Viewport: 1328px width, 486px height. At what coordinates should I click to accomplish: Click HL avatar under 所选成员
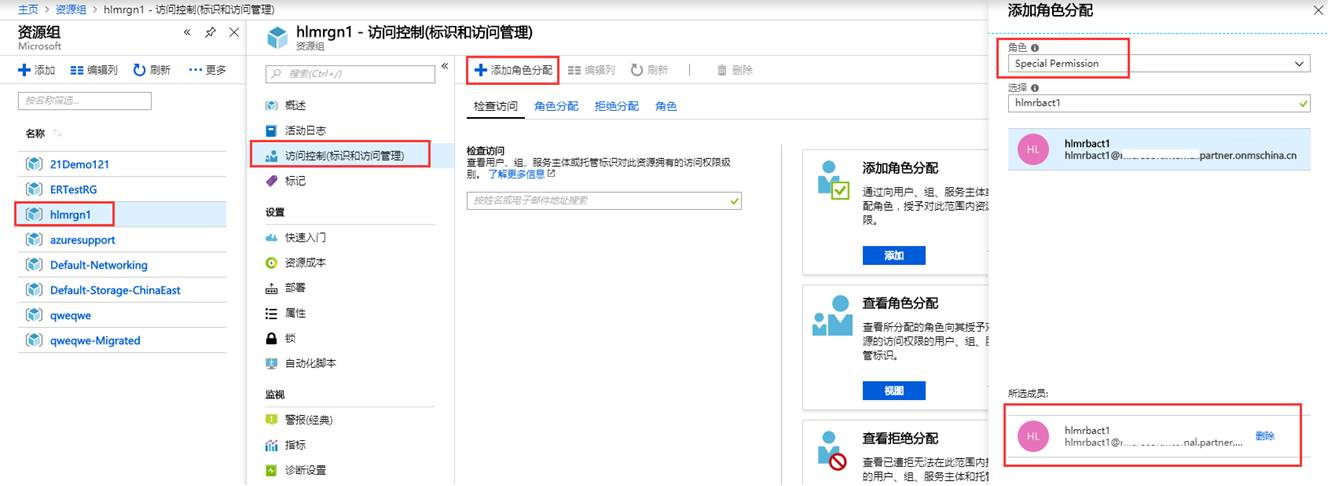1033,436
